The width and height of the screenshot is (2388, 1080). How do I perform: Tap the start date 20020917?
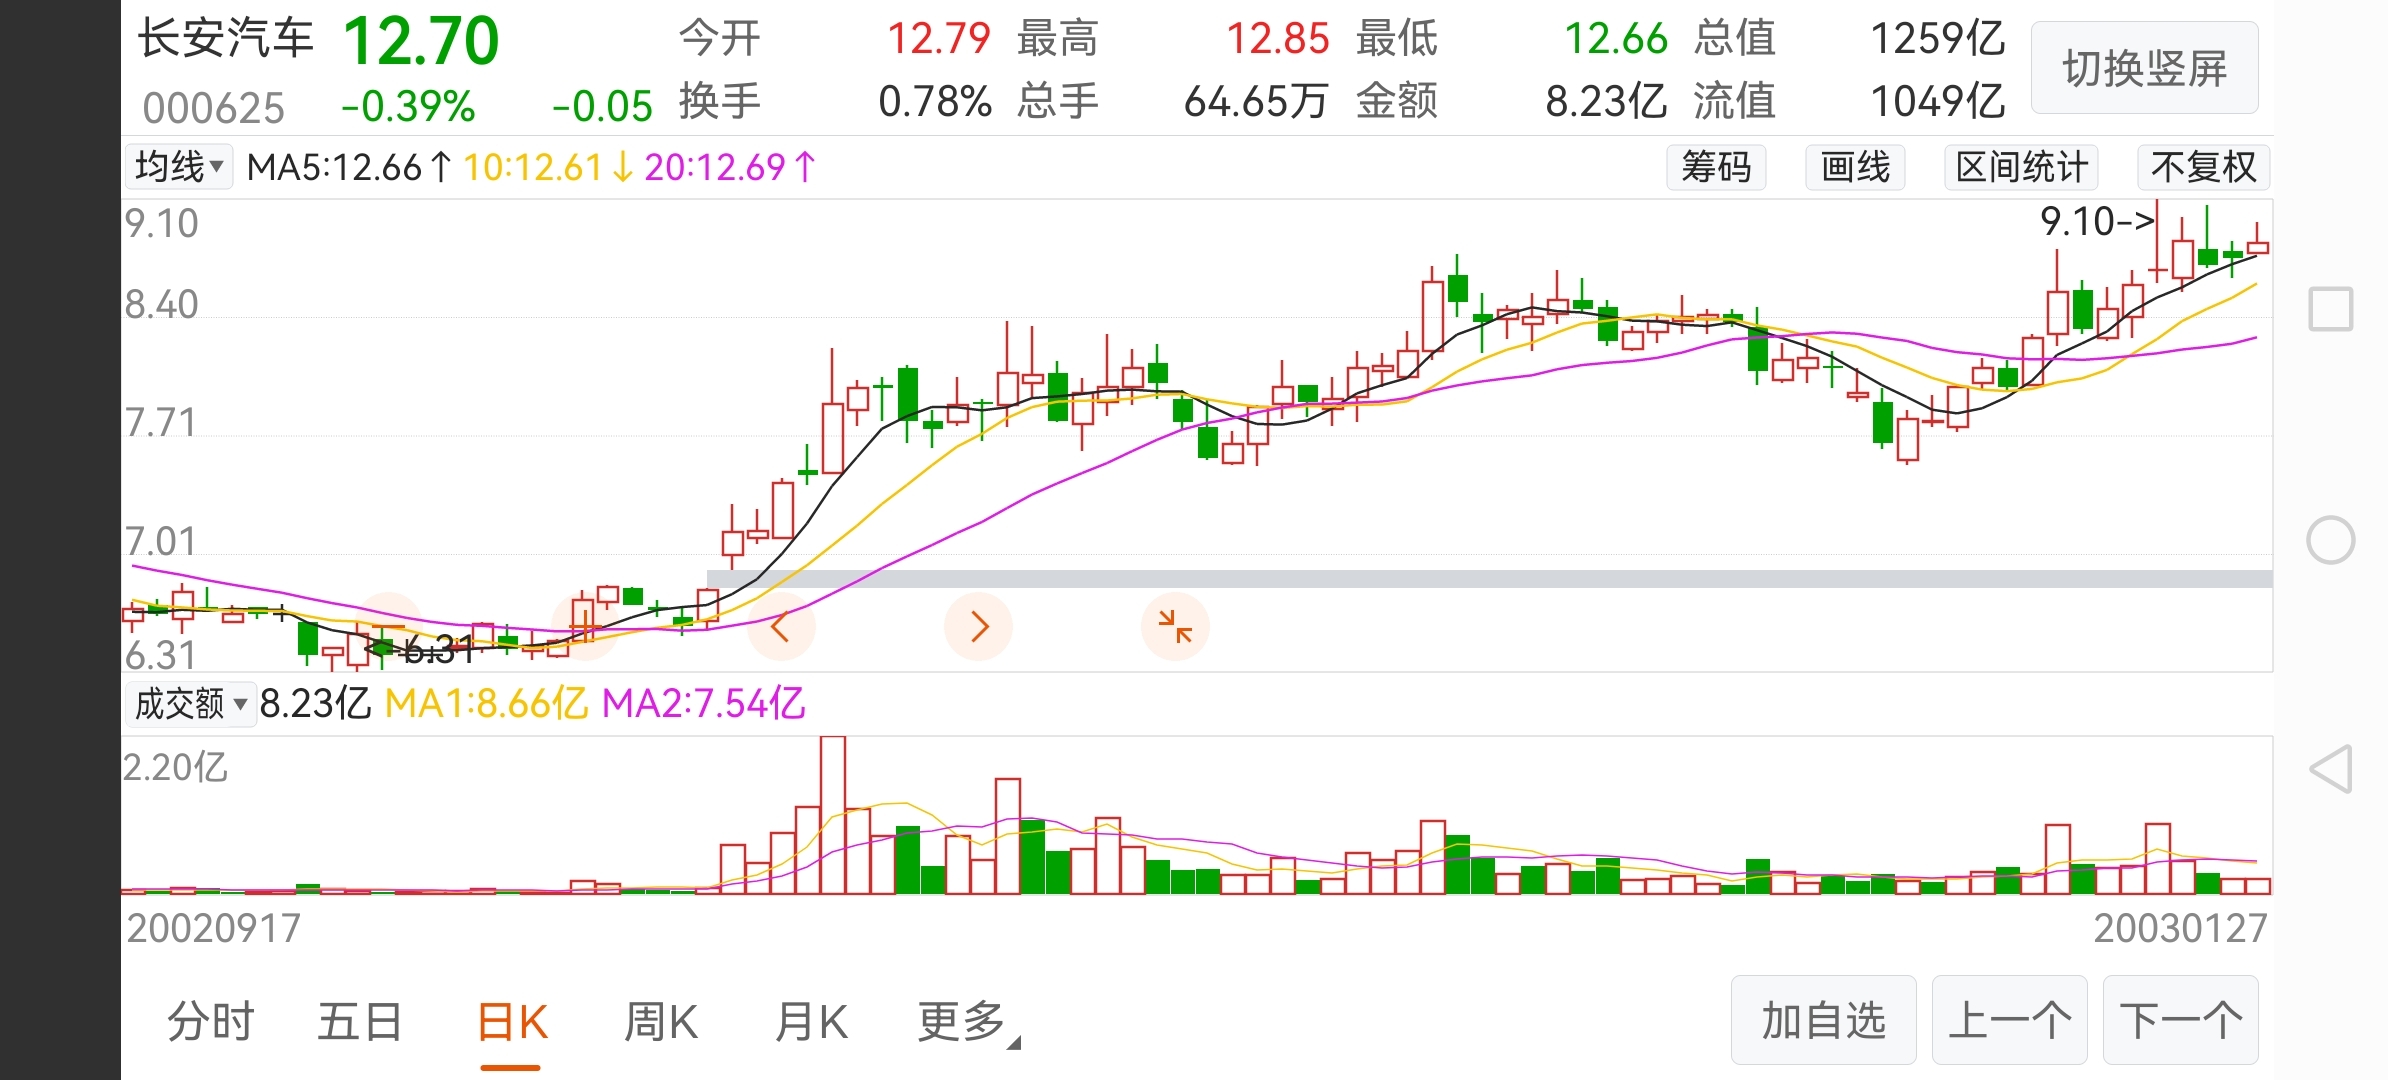pyautogui.click(x=213, y=928)
